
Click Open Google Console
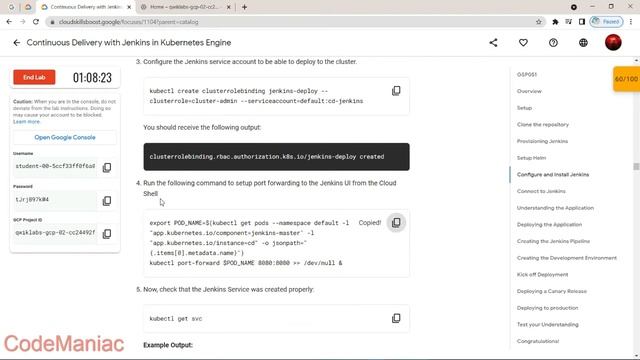pyautogui.click(x=65, y=137)
